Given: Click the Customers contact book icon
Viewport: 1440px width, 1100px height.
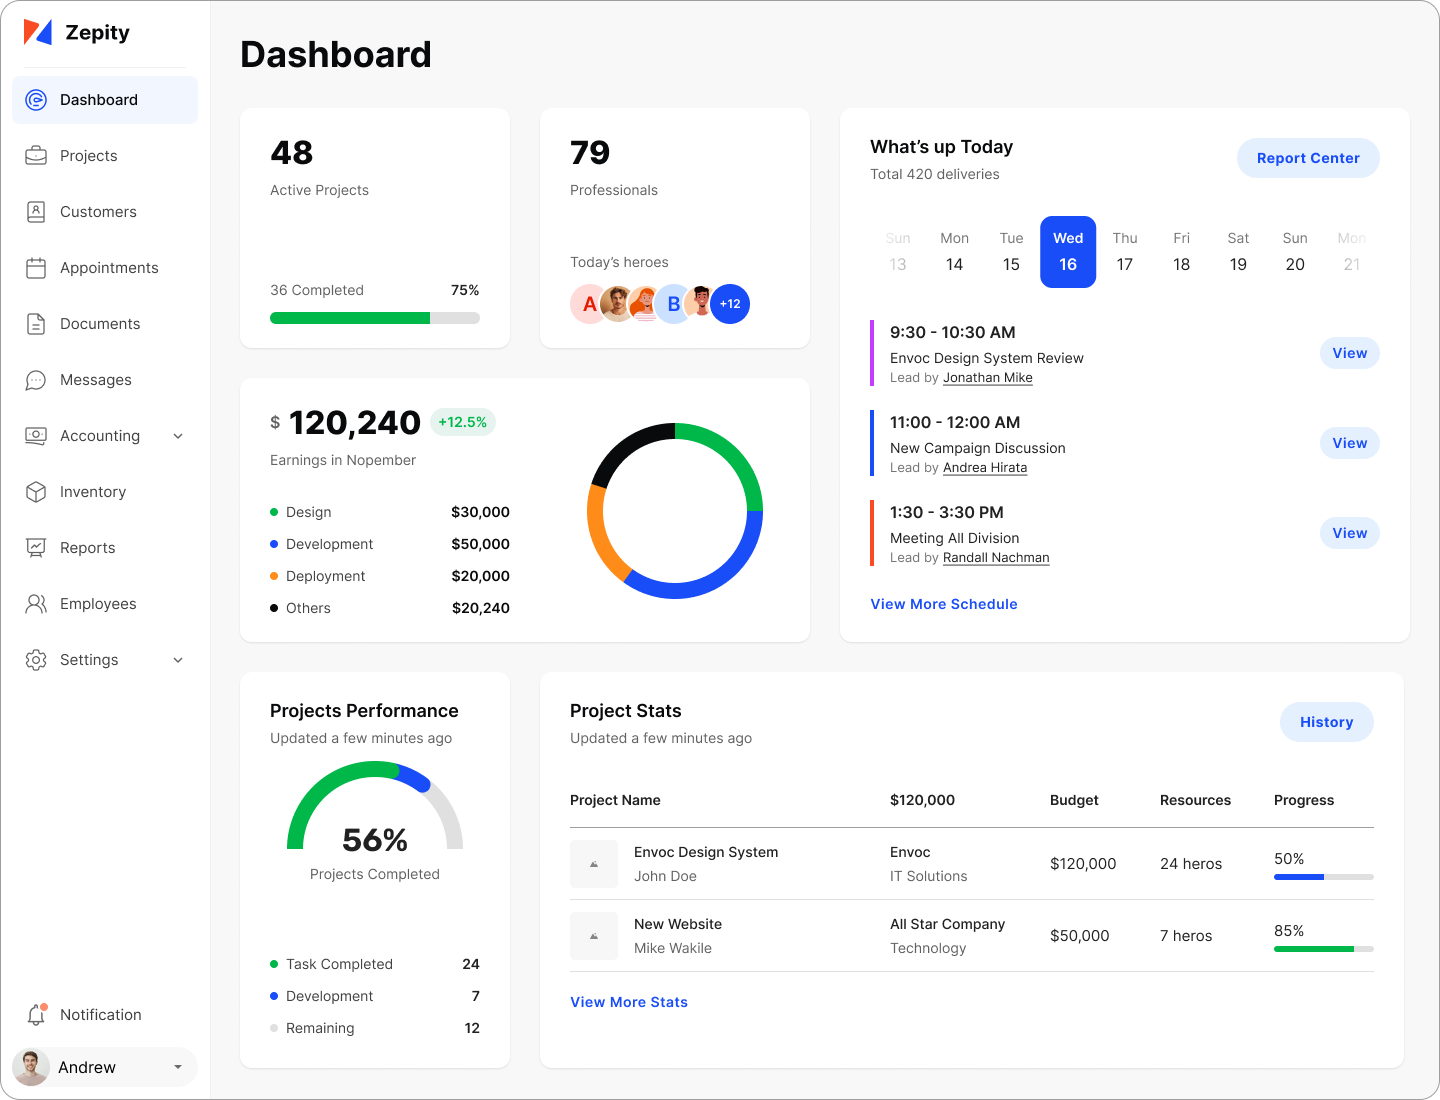Looking at the screenshot, I should coord(36,212).
